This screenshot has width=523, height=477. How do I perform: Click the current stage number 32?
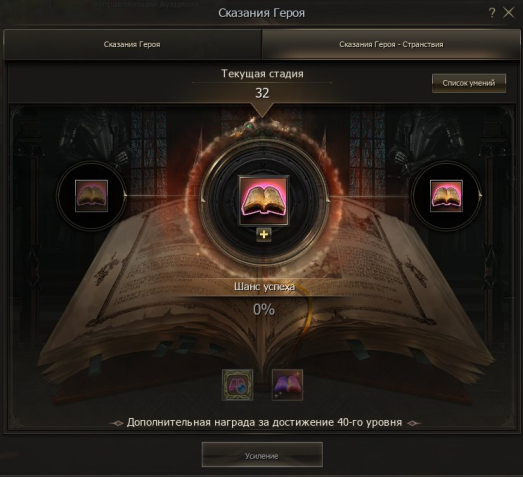262,93
